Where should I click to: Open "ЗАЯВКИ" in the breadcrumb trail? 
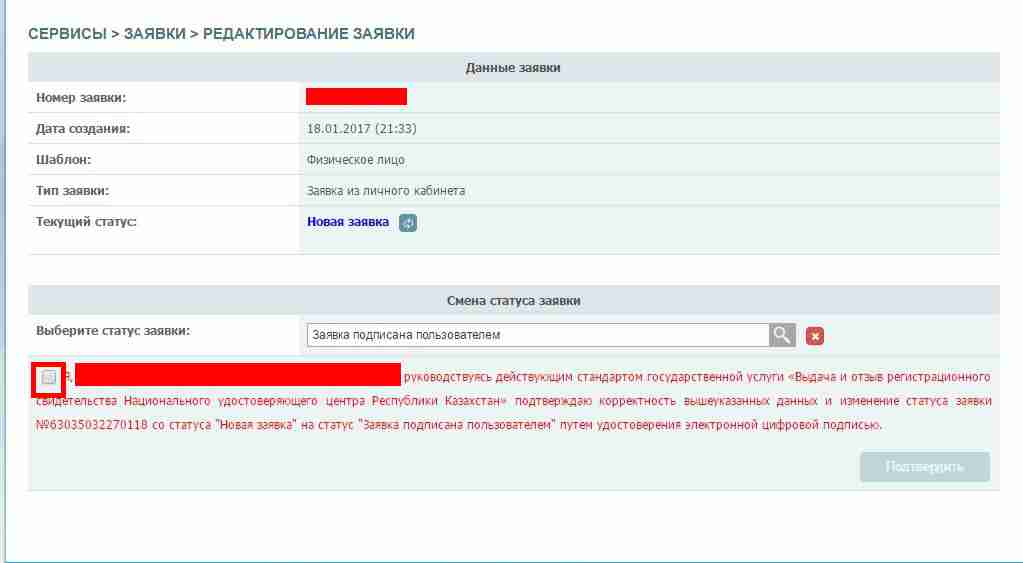tap(154, 34)
